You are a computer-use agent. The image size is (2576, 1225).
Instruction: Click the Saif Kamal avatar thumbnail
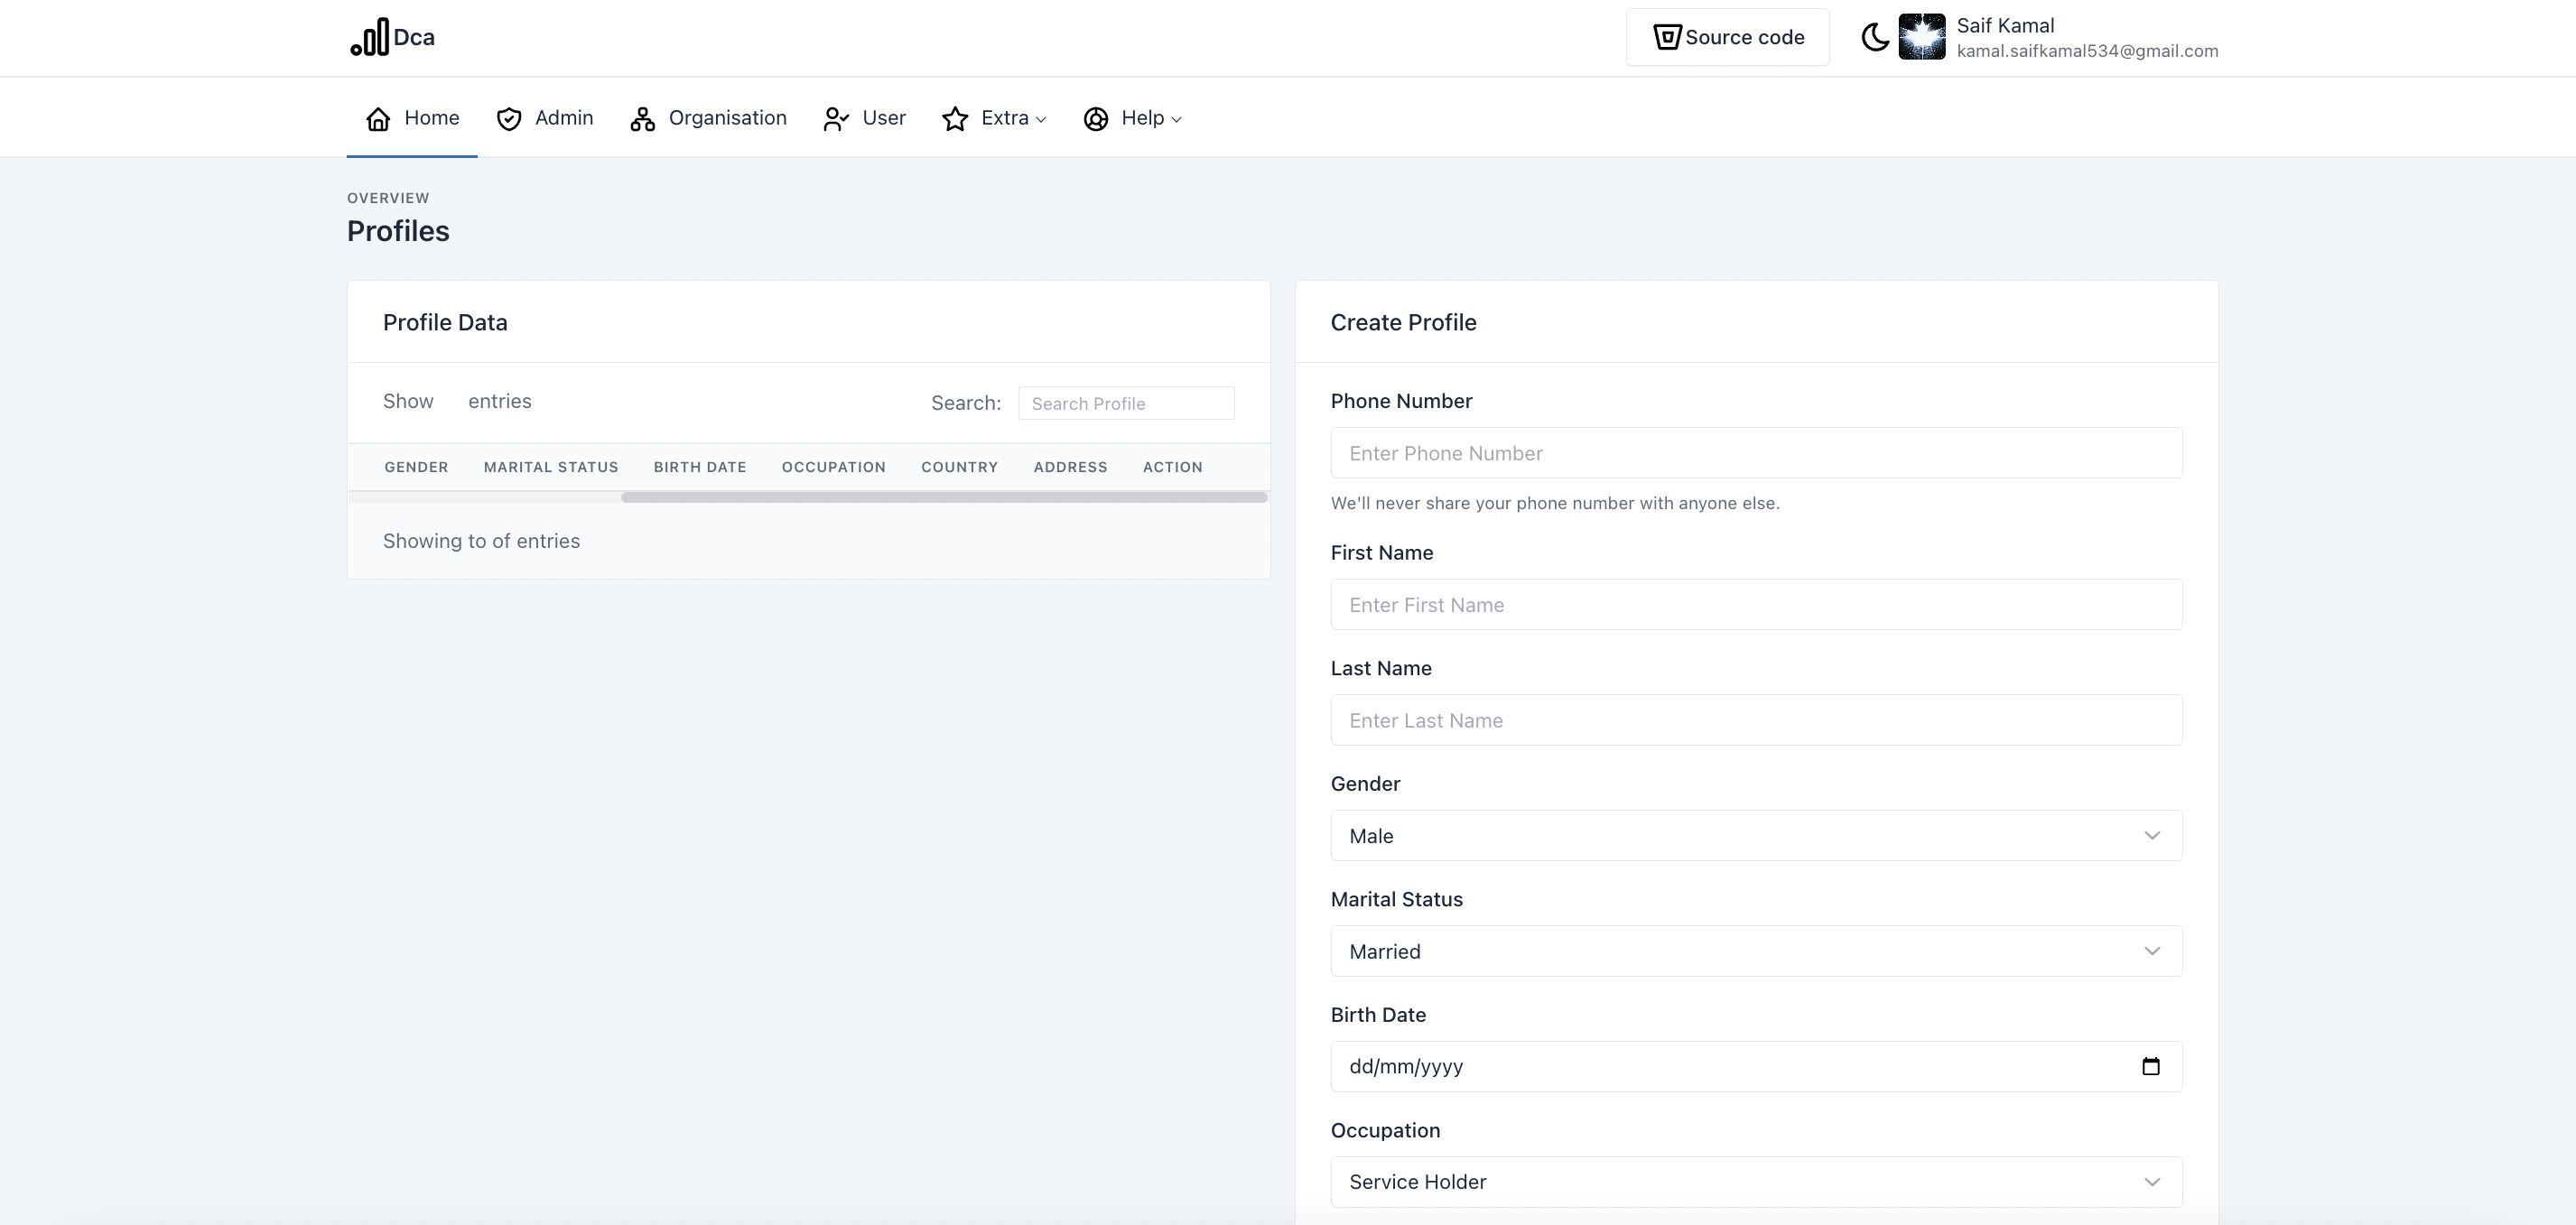coord(1921,38)
